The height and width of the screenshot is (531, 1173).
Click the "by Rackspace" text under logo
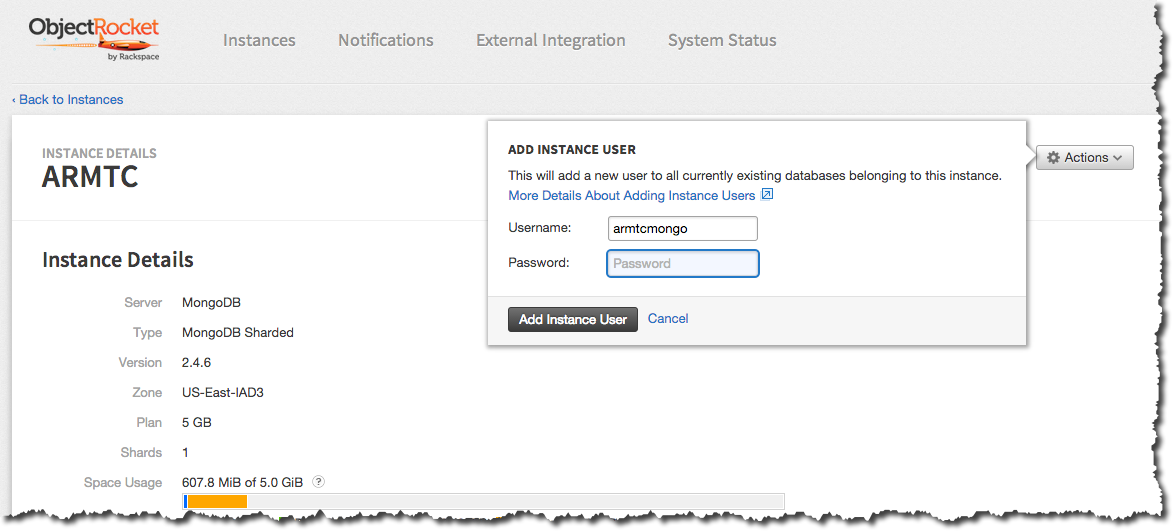132,57
